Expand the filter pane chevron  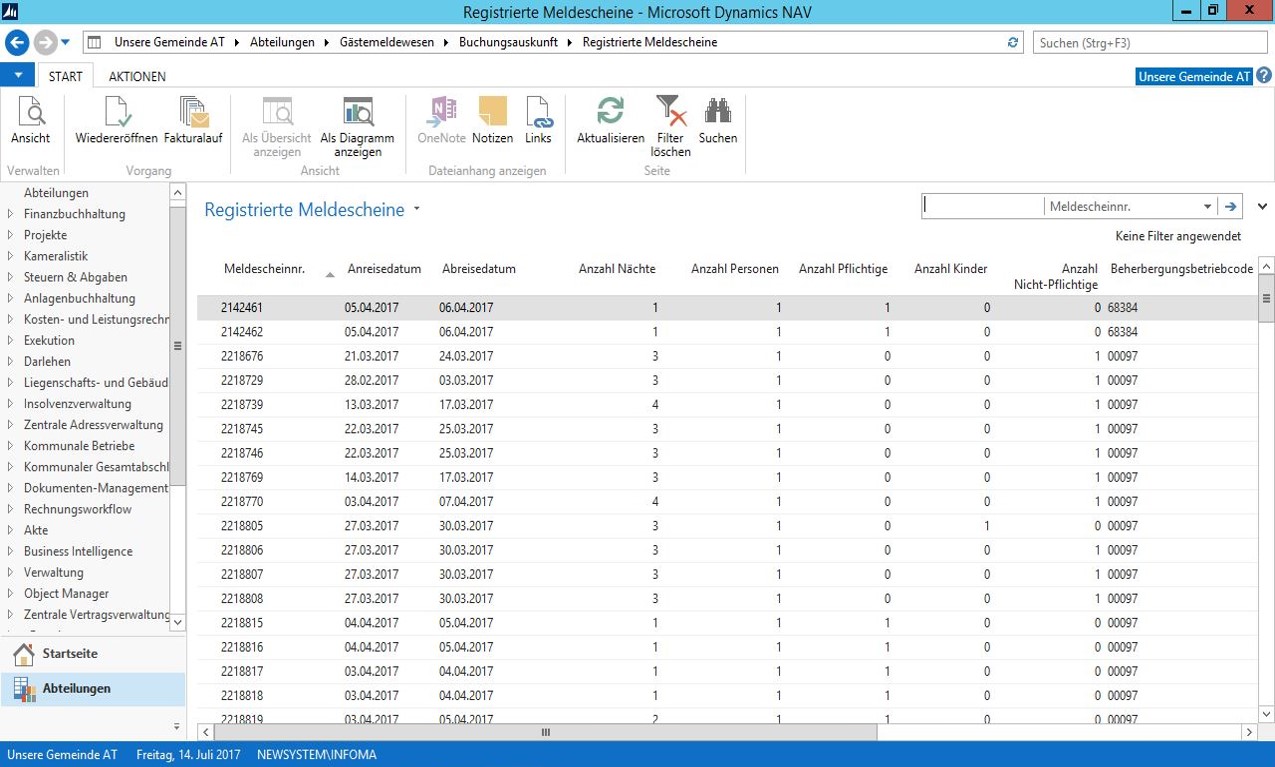click(x=1262, y=207)
